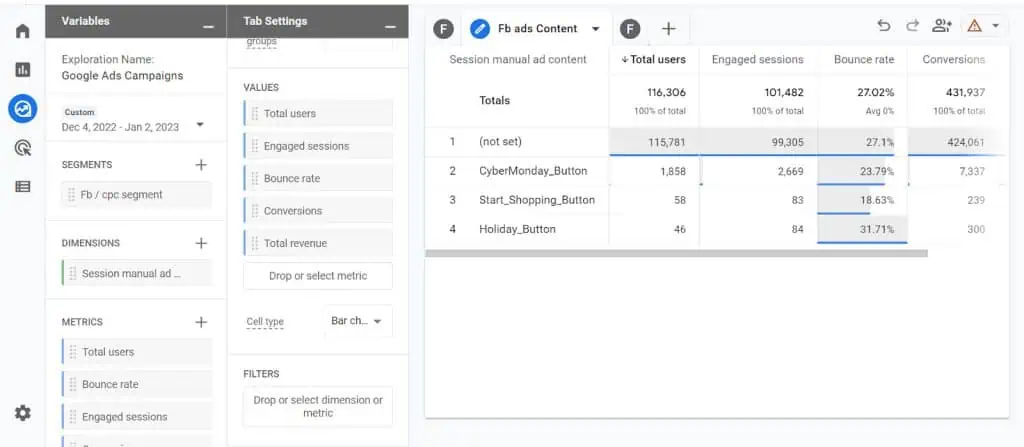This screenshot has width=1024, height=447.
Task: Expand warning icon dropdown arrow
Action: [996, 25]
